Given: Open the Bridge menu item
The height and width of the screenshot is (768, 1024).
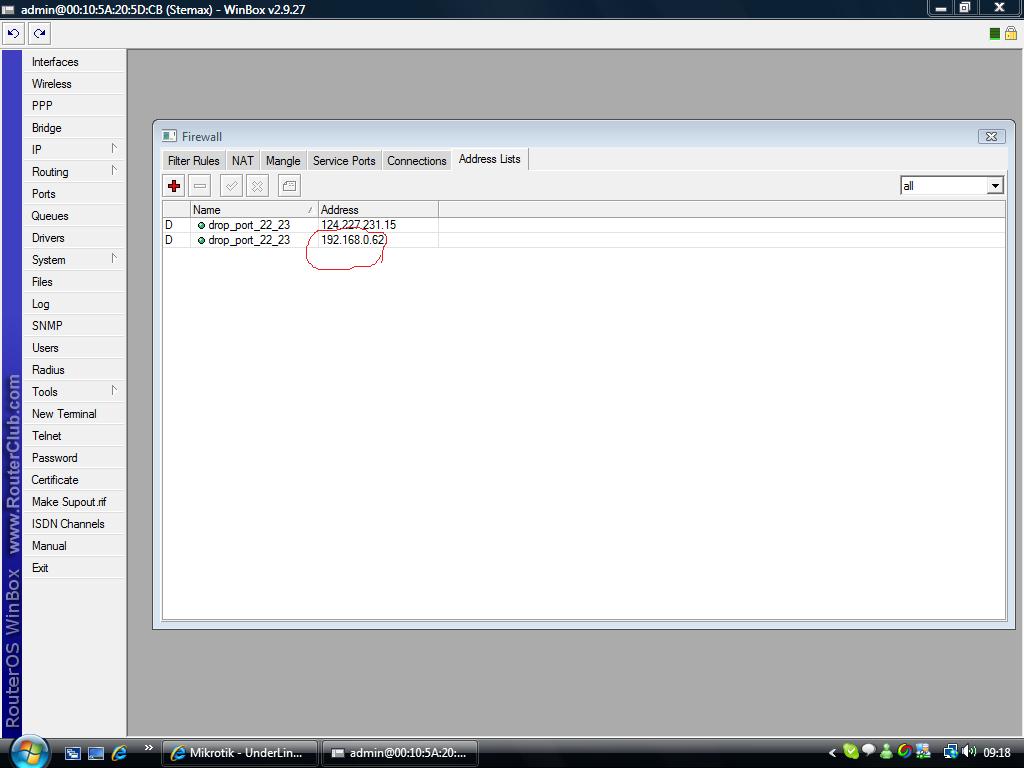Looking at the screenshot, I should coord(73,128).
